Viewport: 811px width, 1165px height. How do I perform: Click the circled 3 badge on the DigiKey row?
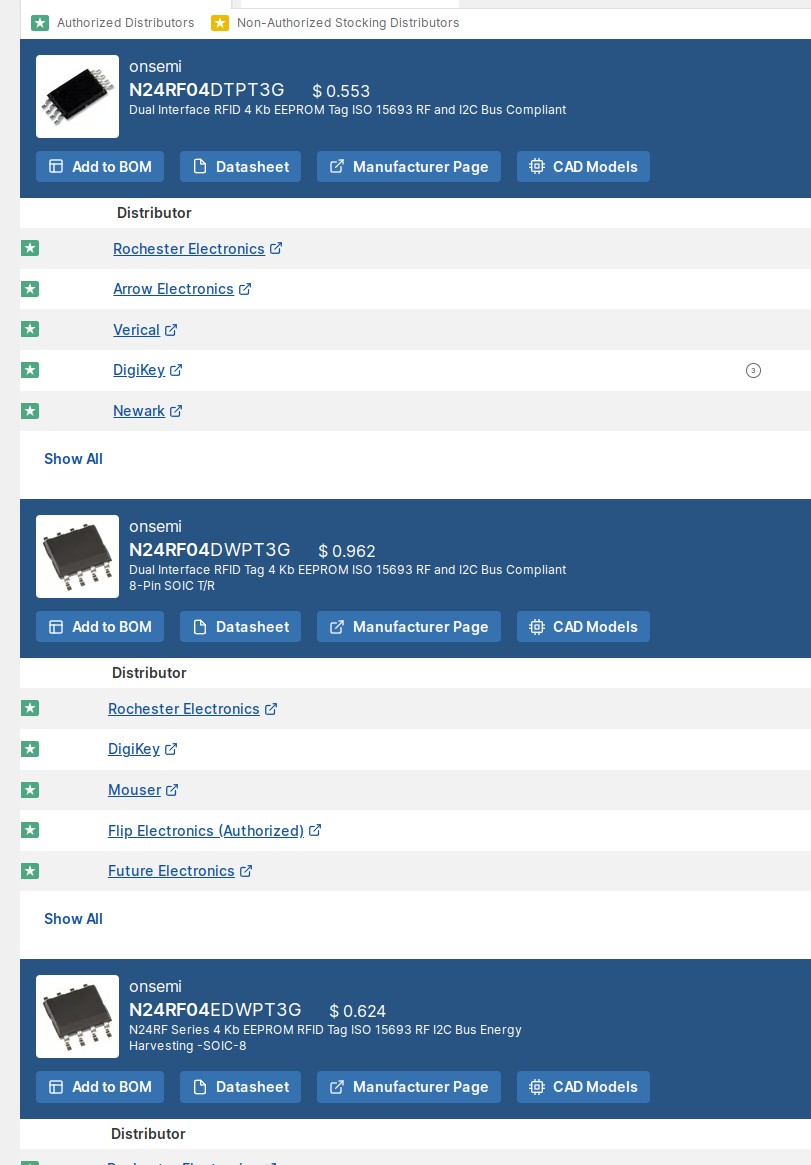pos(753,370)
